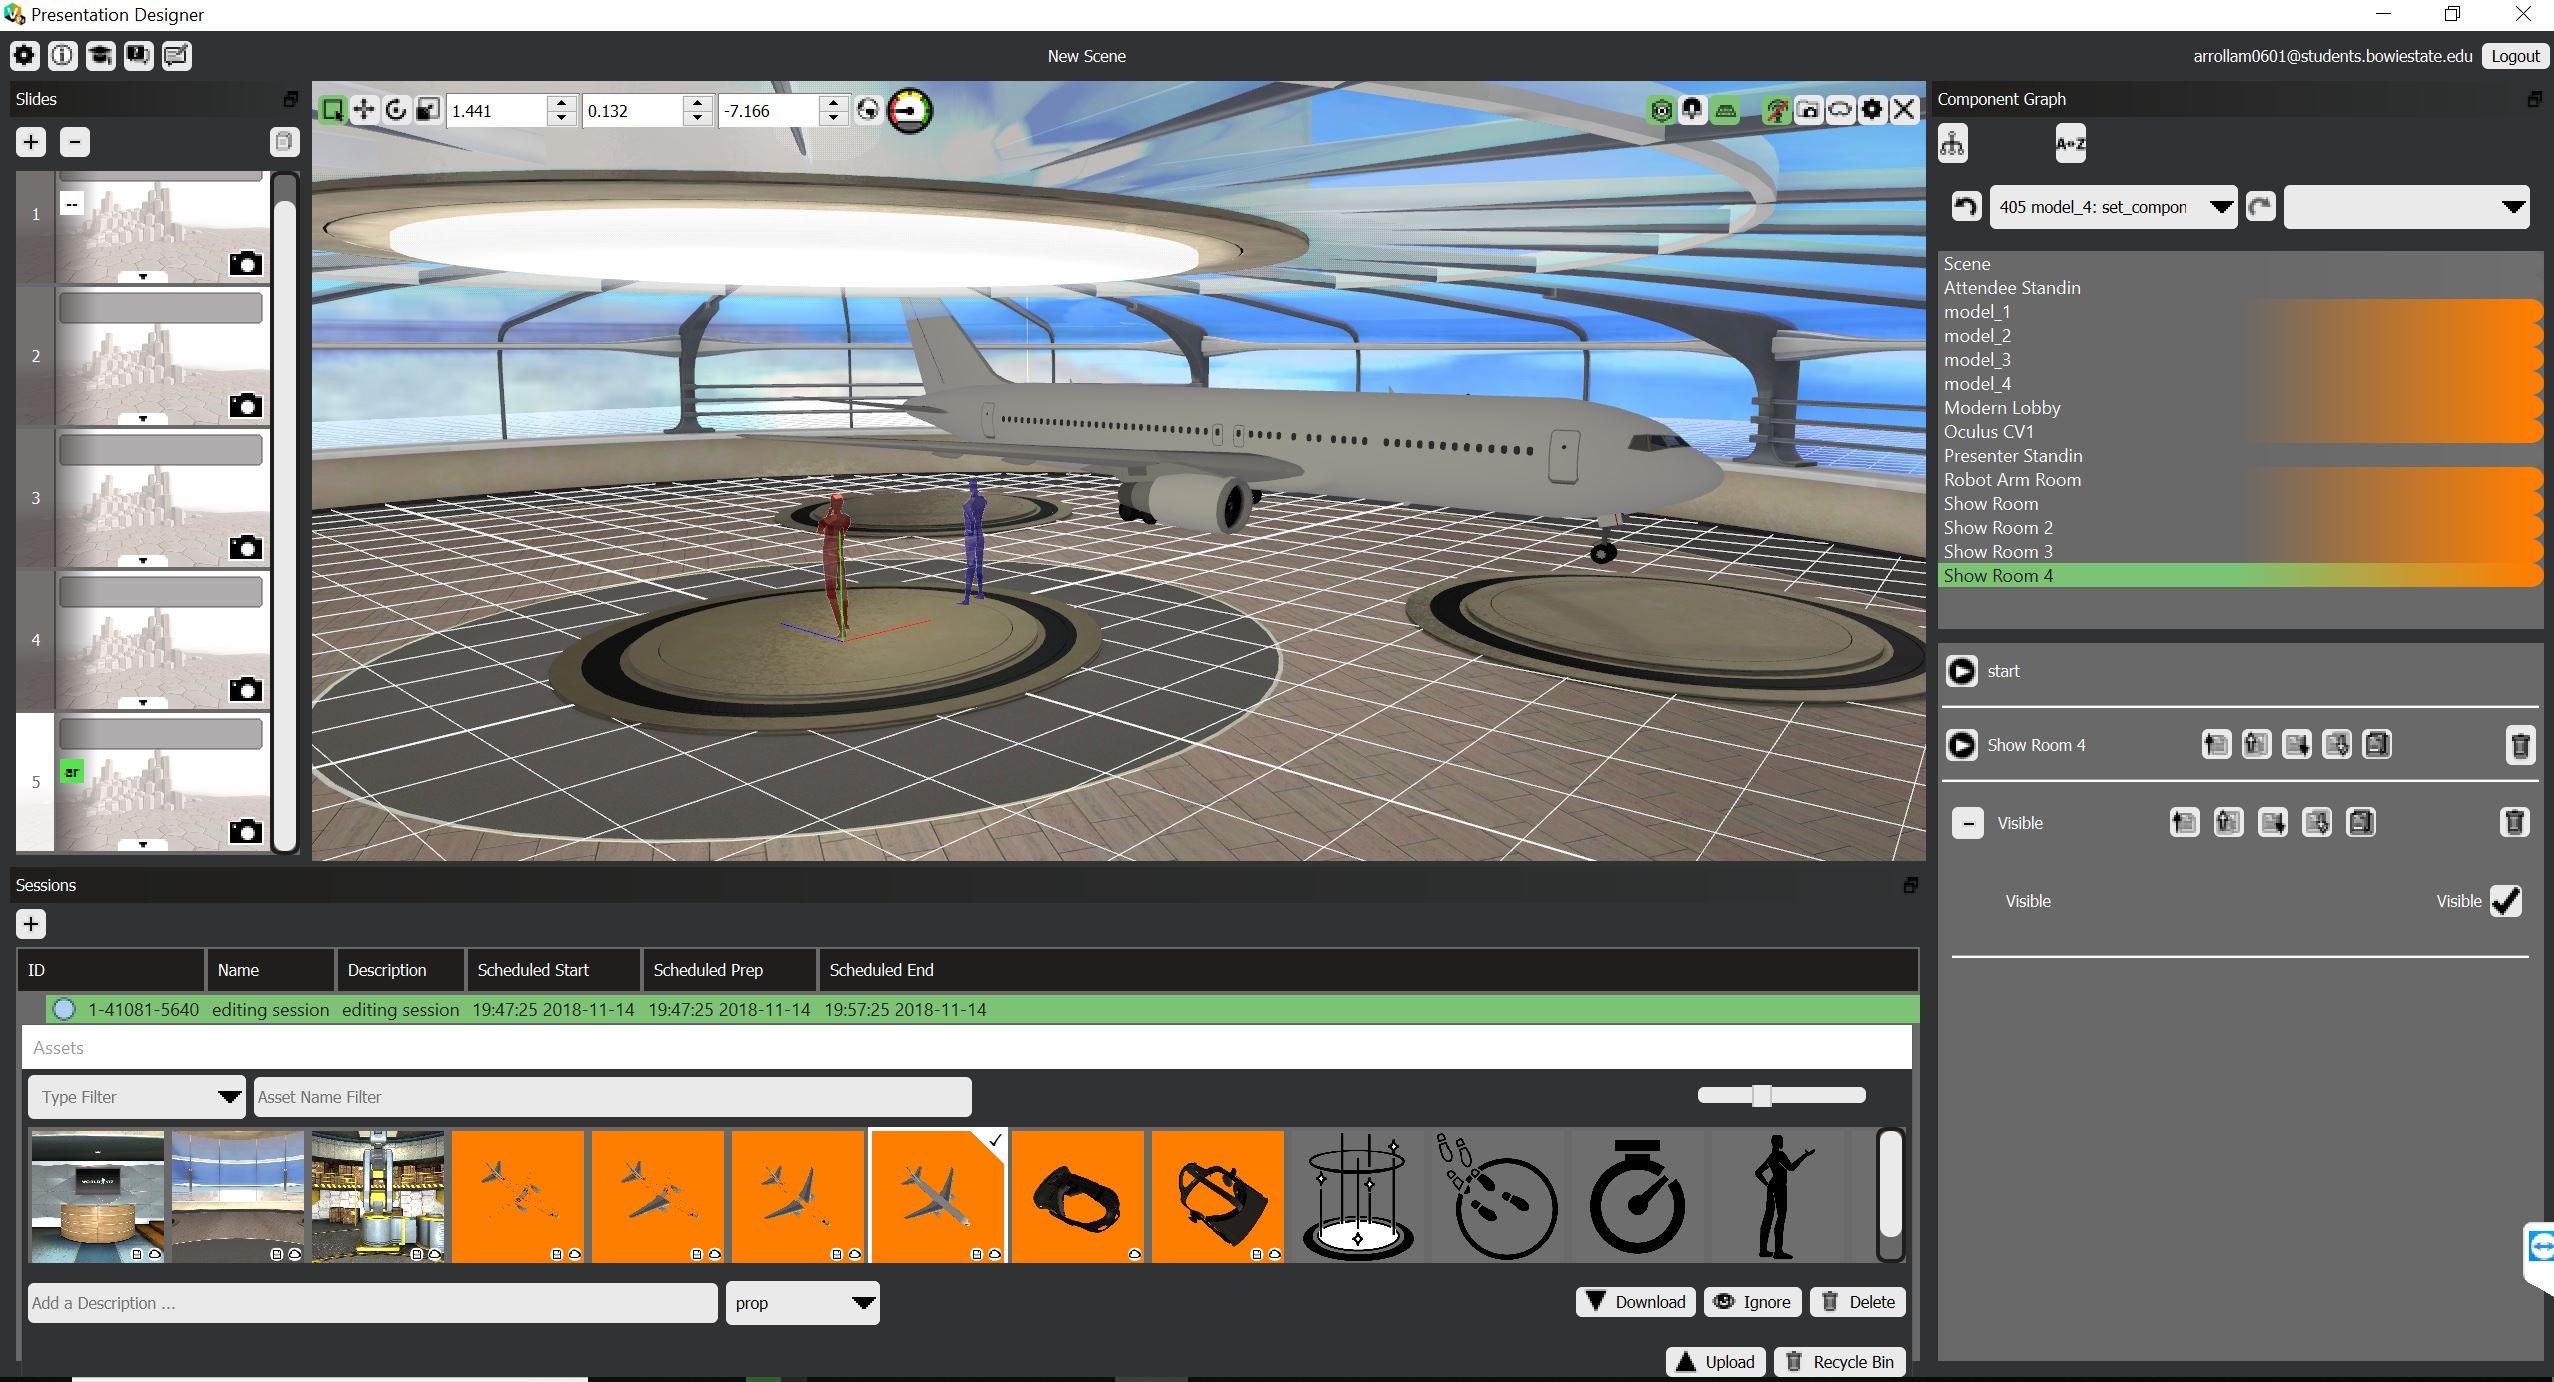Click the Ignore button
Viewport: 2554px width, 1382px height.
pos(1753,1302)
